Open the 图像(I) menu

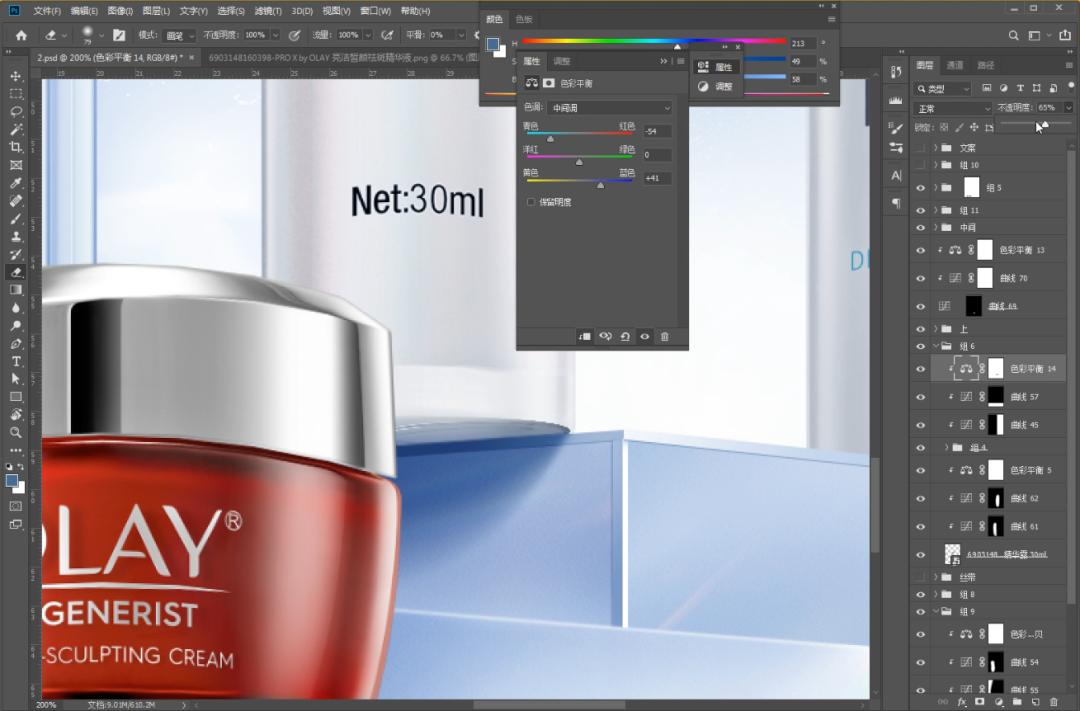pyautogui.click(x=120, y=11)
